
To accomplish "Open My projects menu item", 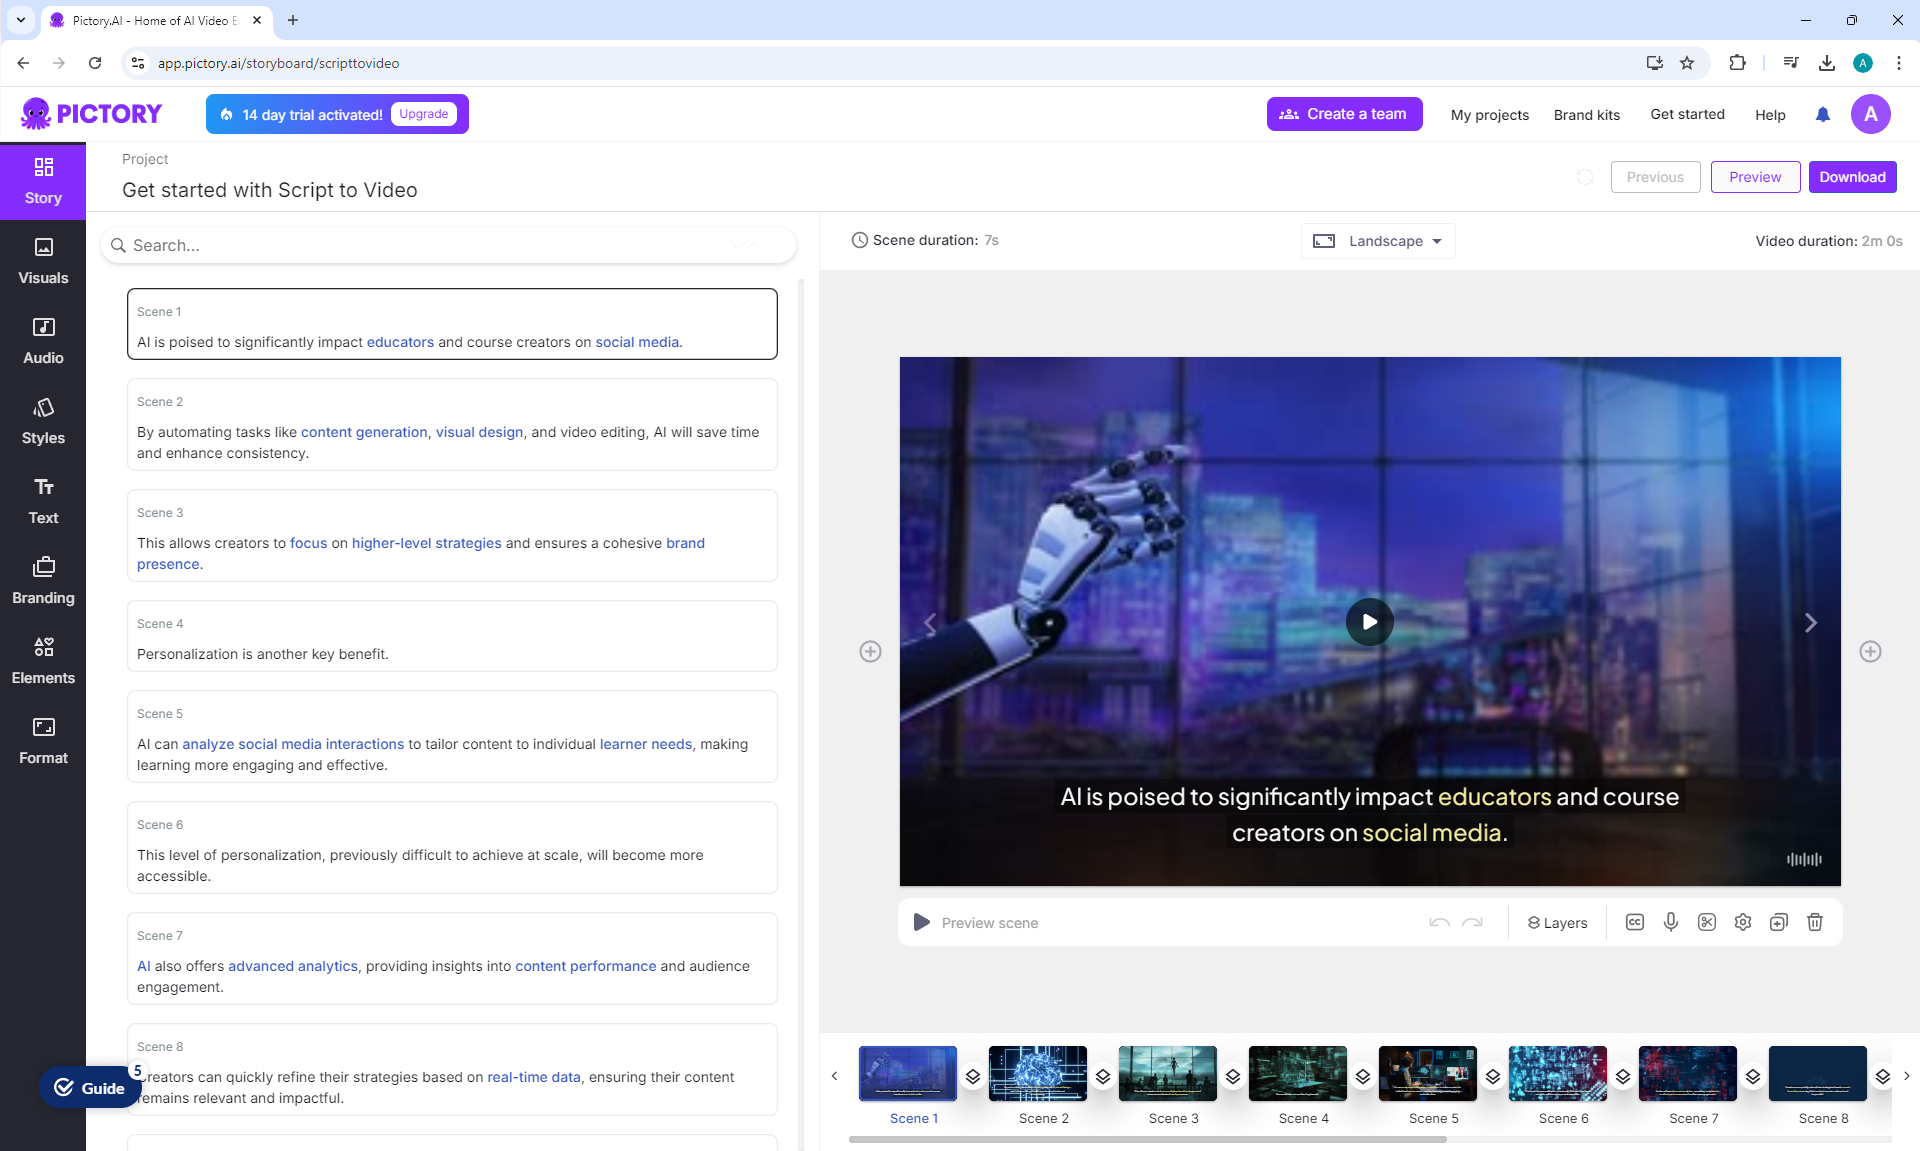I will click(x=1489, y=114).
